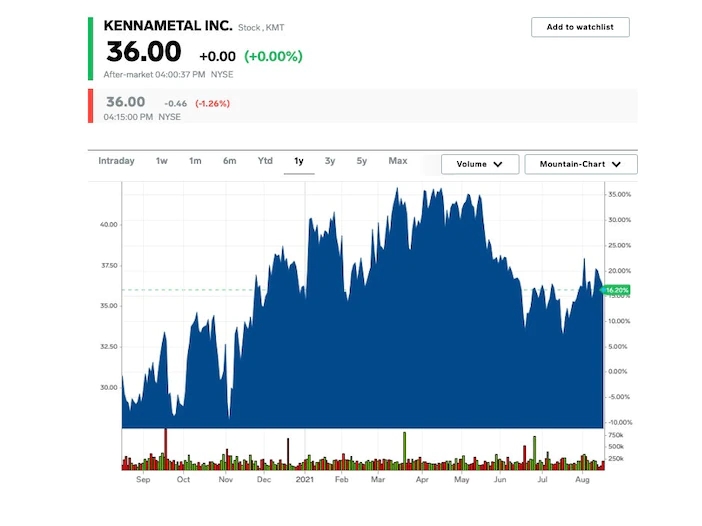Click the KENNAMETAL INC. title
Image resolution: width=702 pixels, height=526 pixels.
[168, 26]
